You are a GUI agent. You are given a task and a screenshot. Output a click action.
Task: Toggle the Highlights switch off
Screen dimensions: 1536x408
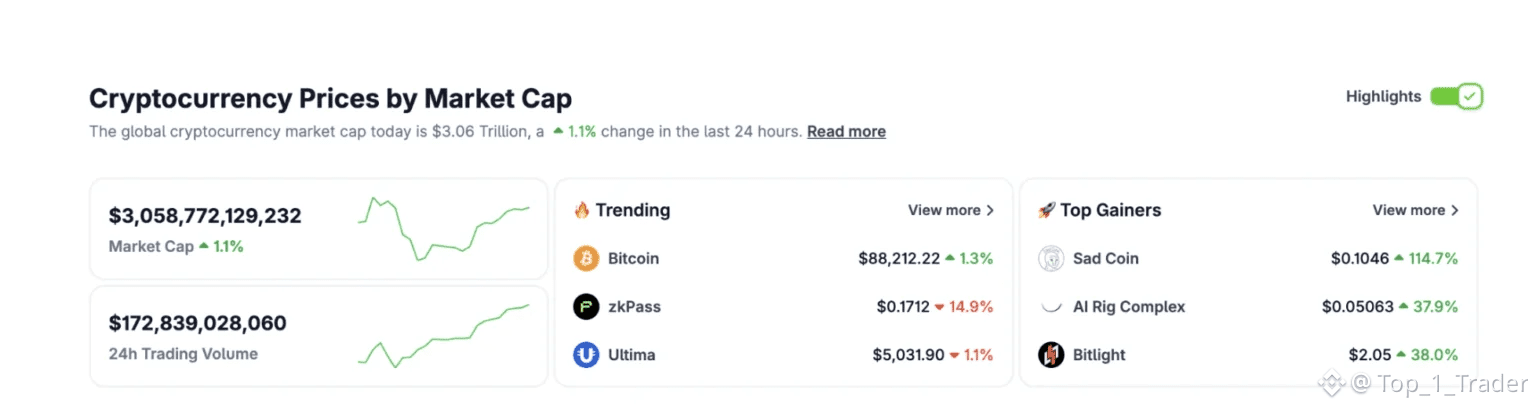[1456, 96]
